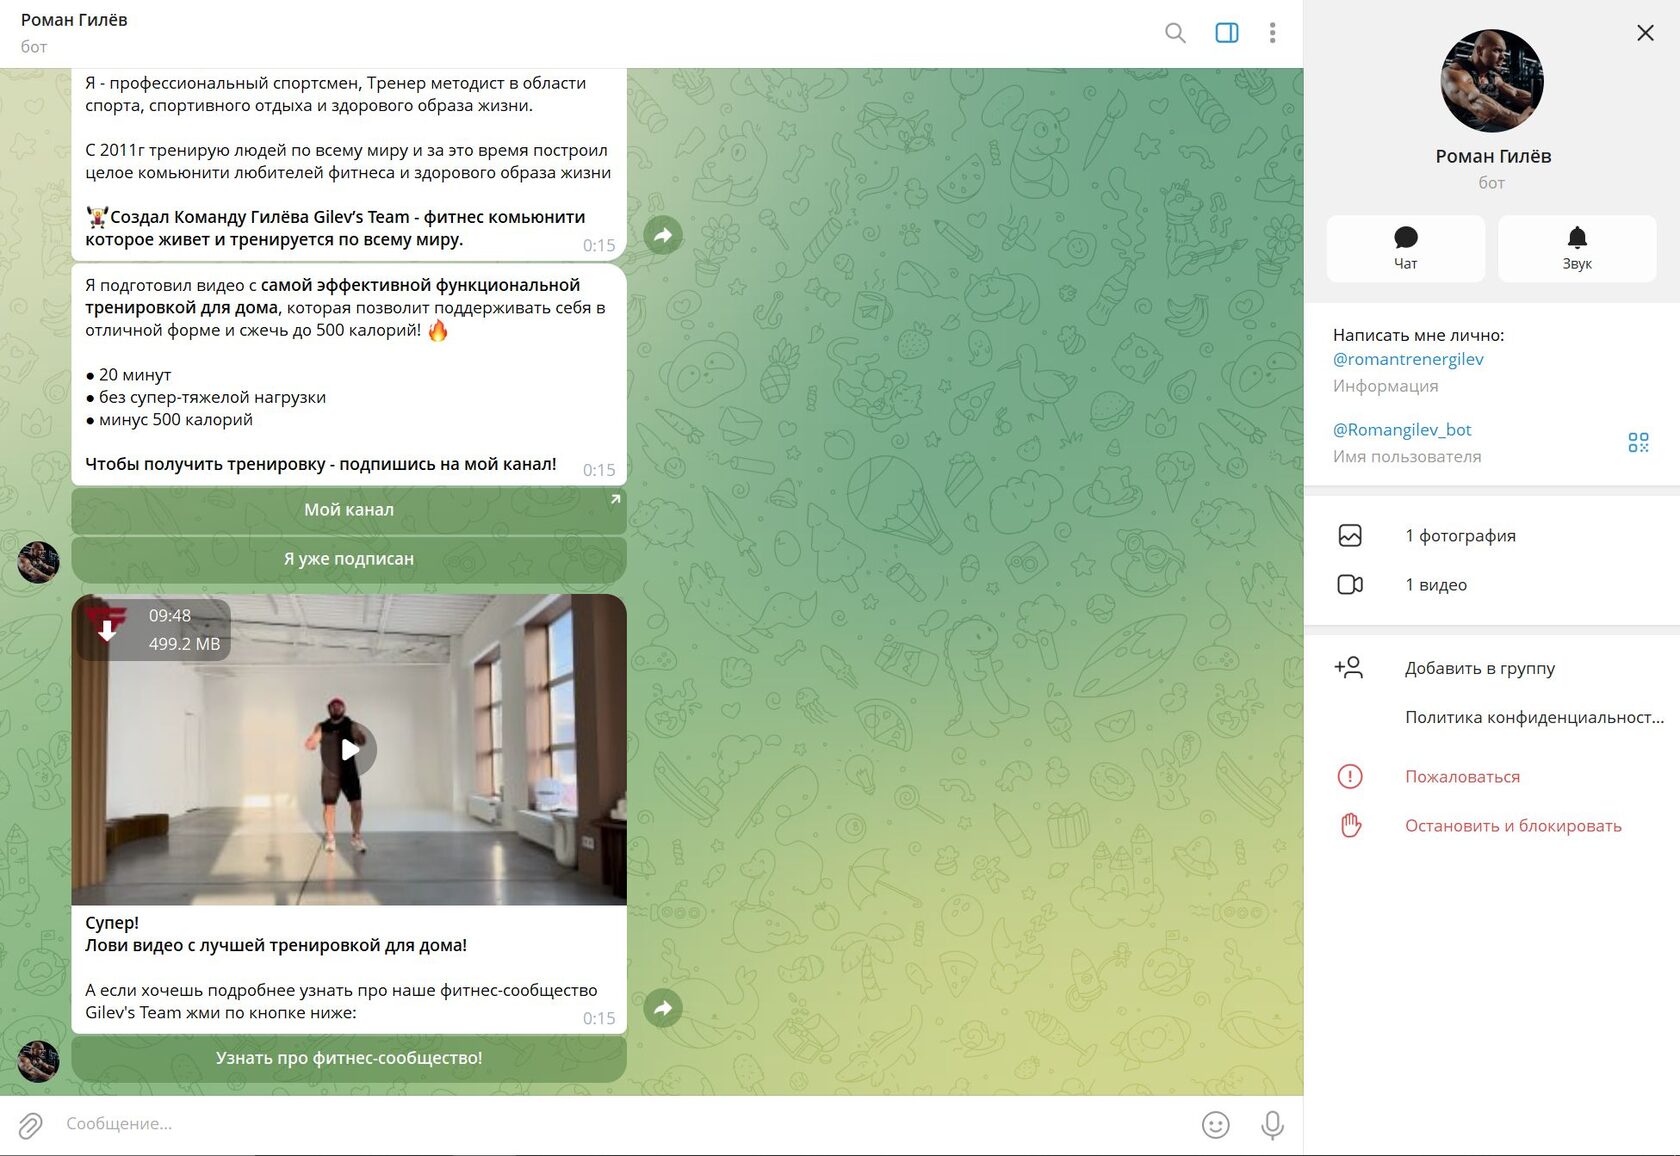Click the video camera icon
The height and width of the screenshot is (1156, 1680).
tap(1350, 585)
